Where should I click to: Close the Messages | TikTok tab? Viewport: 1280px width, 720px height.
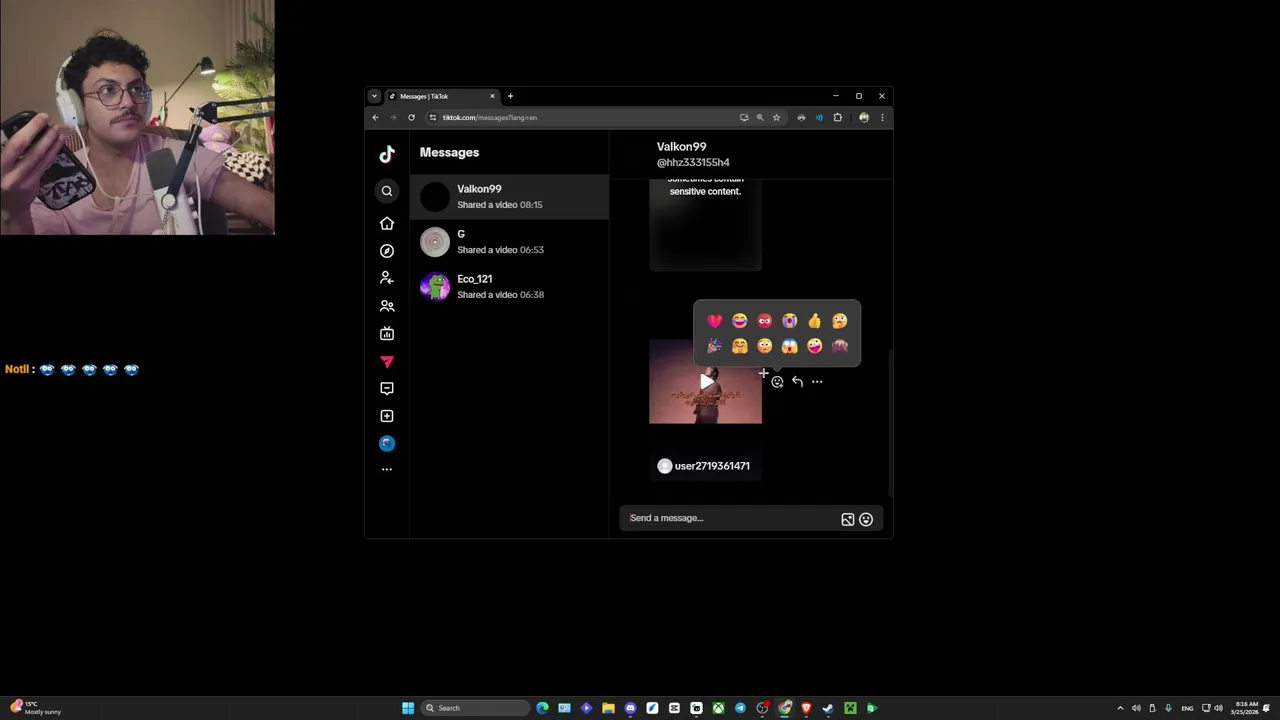tap(492, 96)
